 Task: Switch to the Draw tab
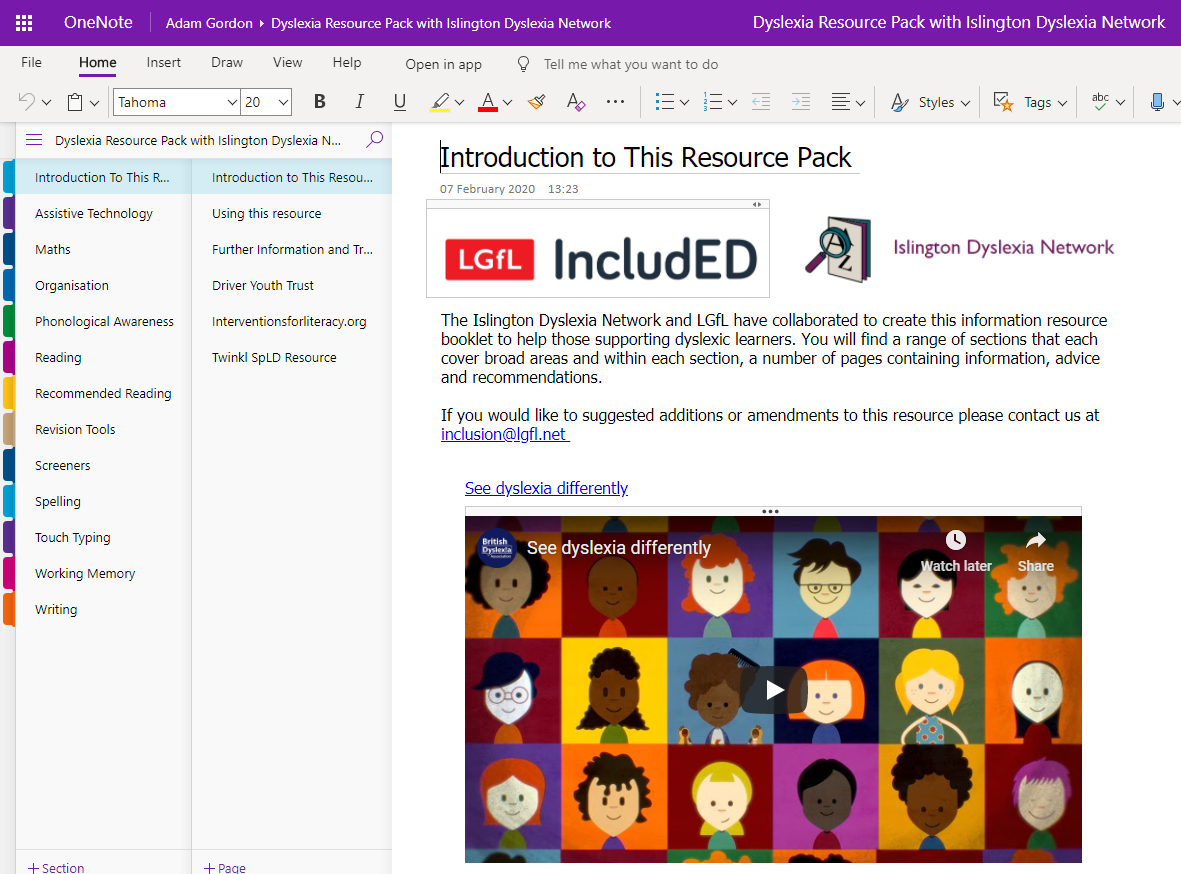[227, 63]
